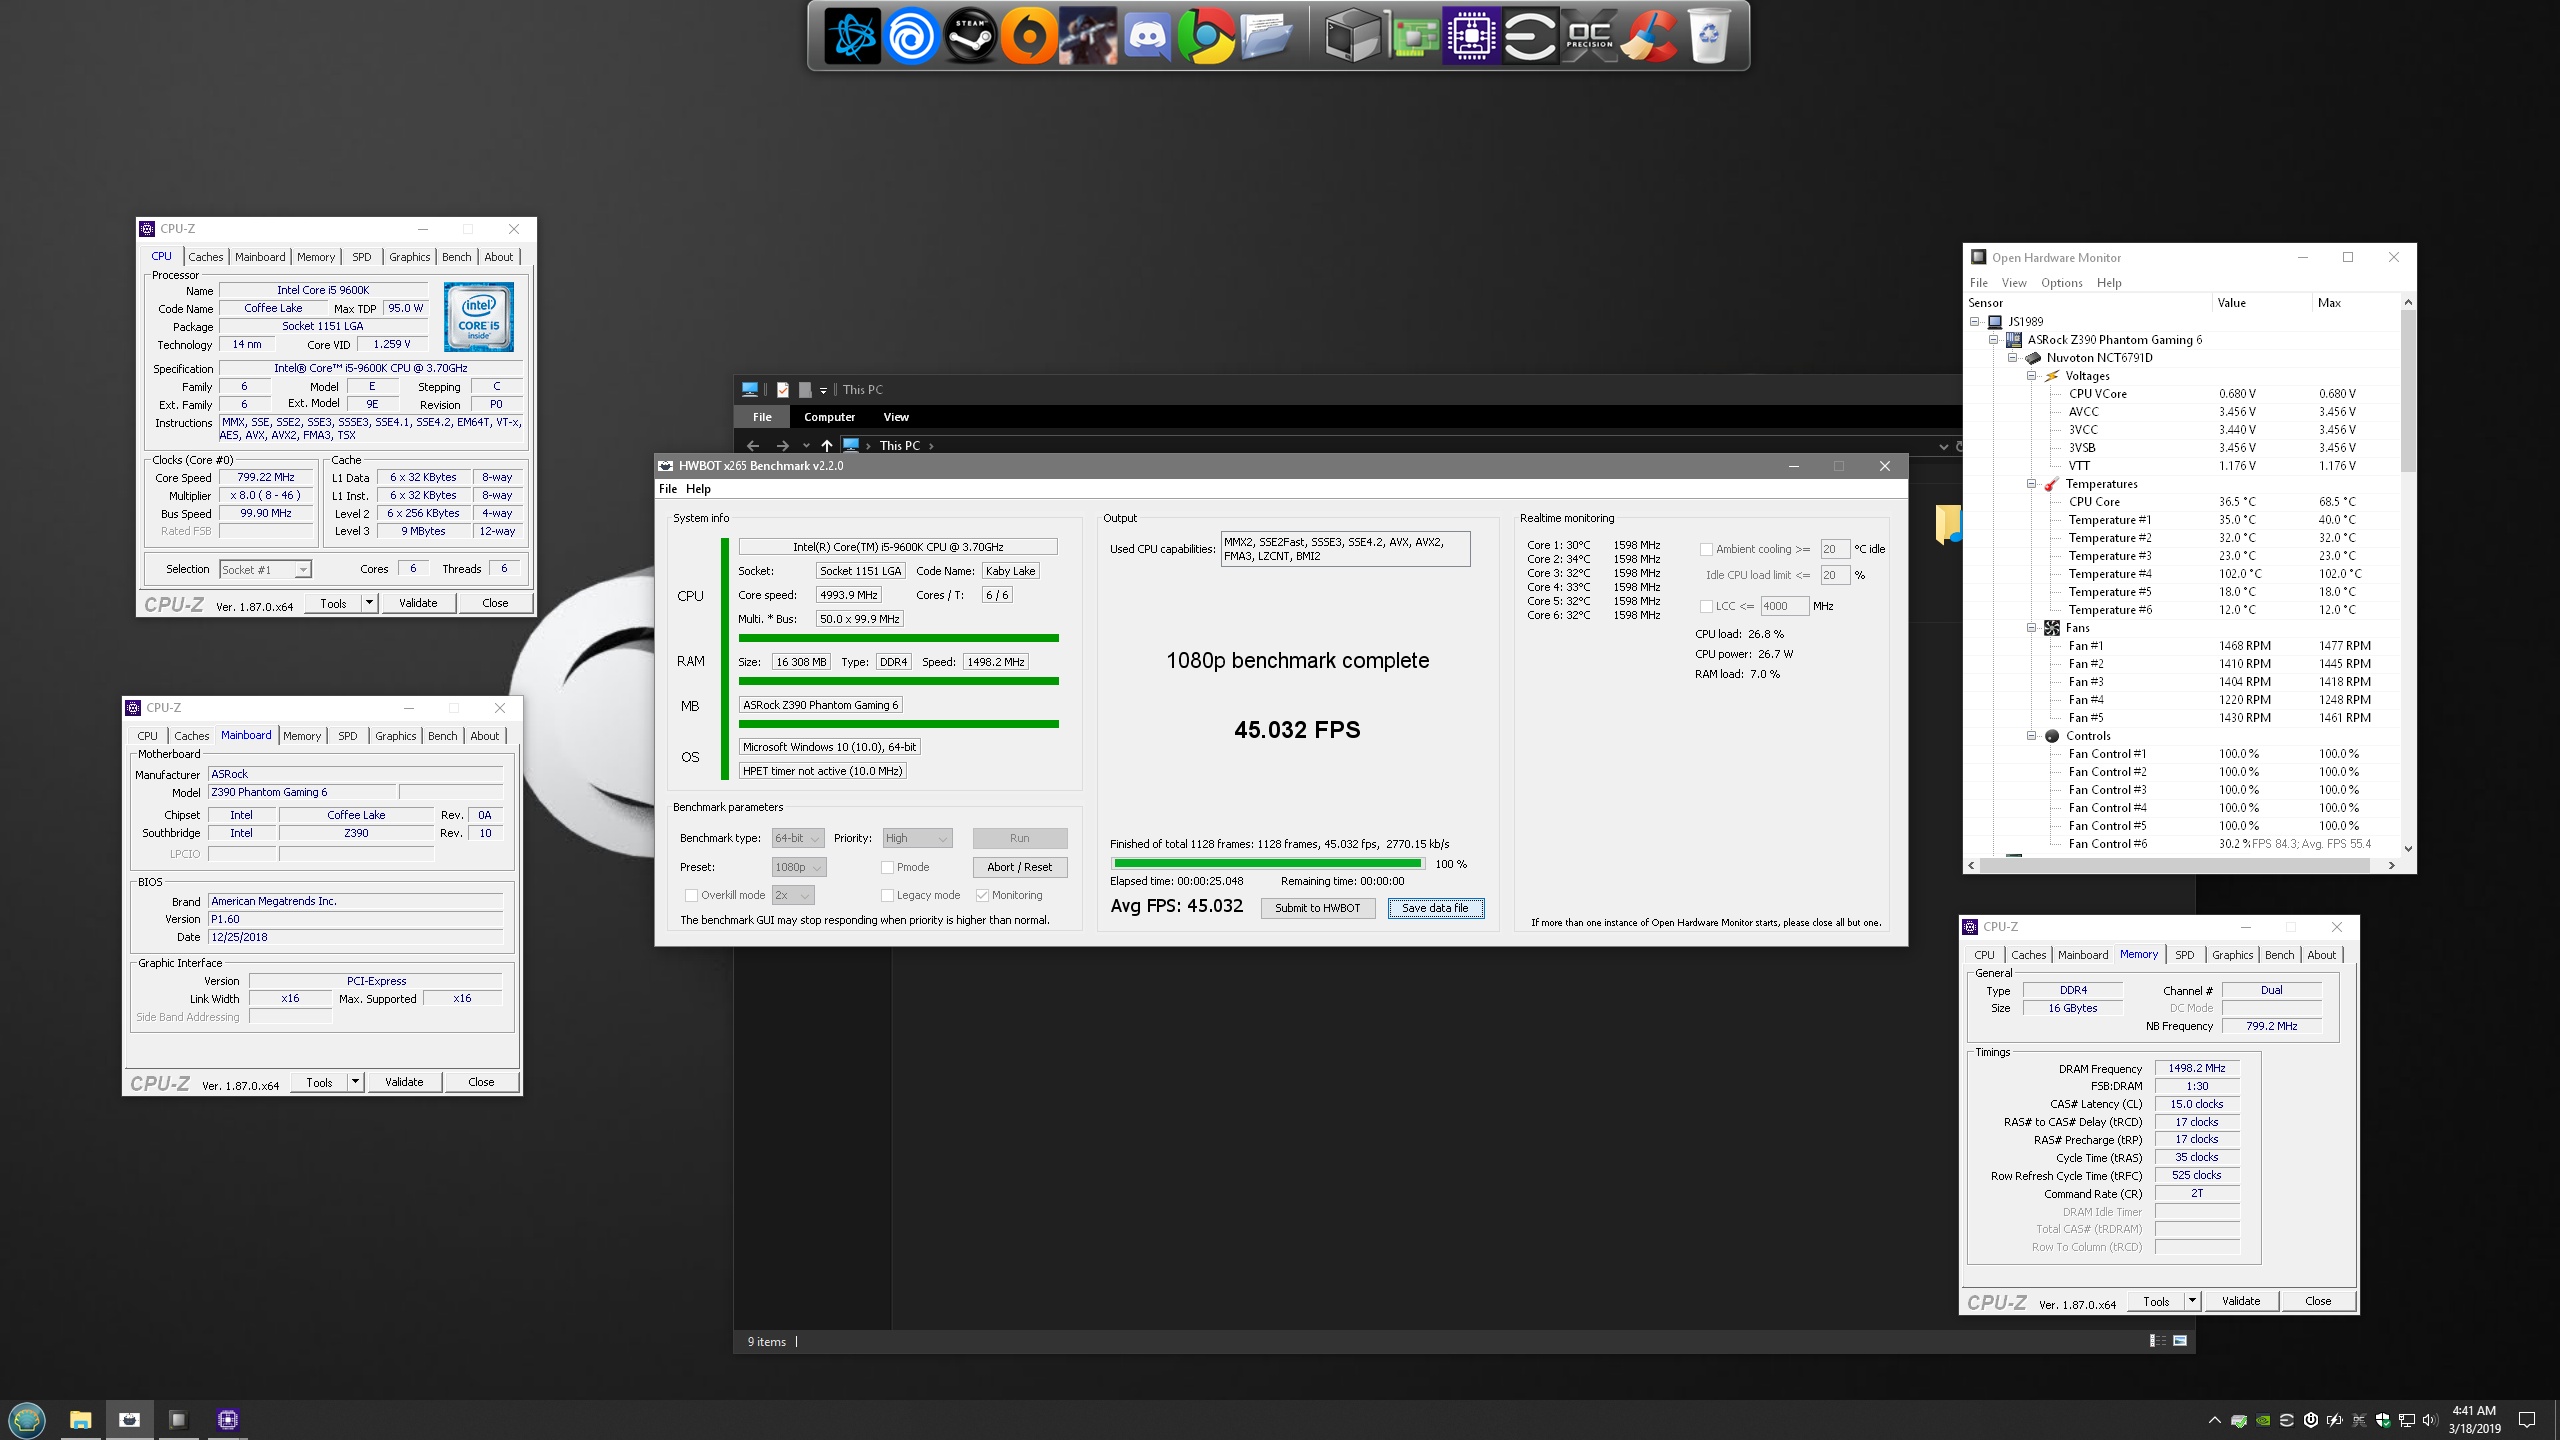Screen dimensions: 2560x1440
Task: Enable the LCC checkbox
Action: [1706, 606]
